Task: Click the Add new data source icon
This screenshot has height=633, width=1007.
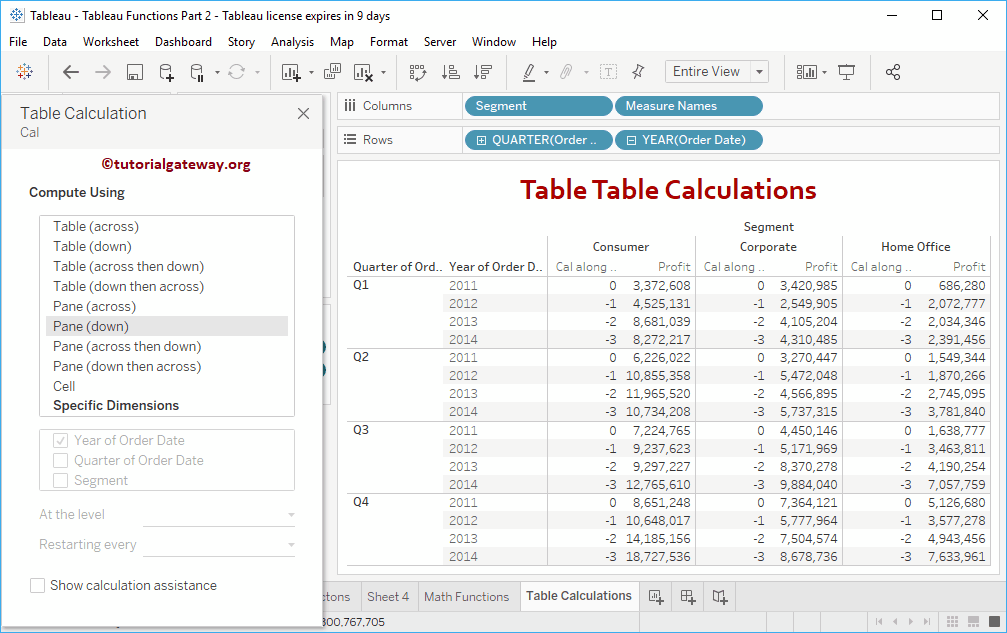Action: (x=166, y=72)
